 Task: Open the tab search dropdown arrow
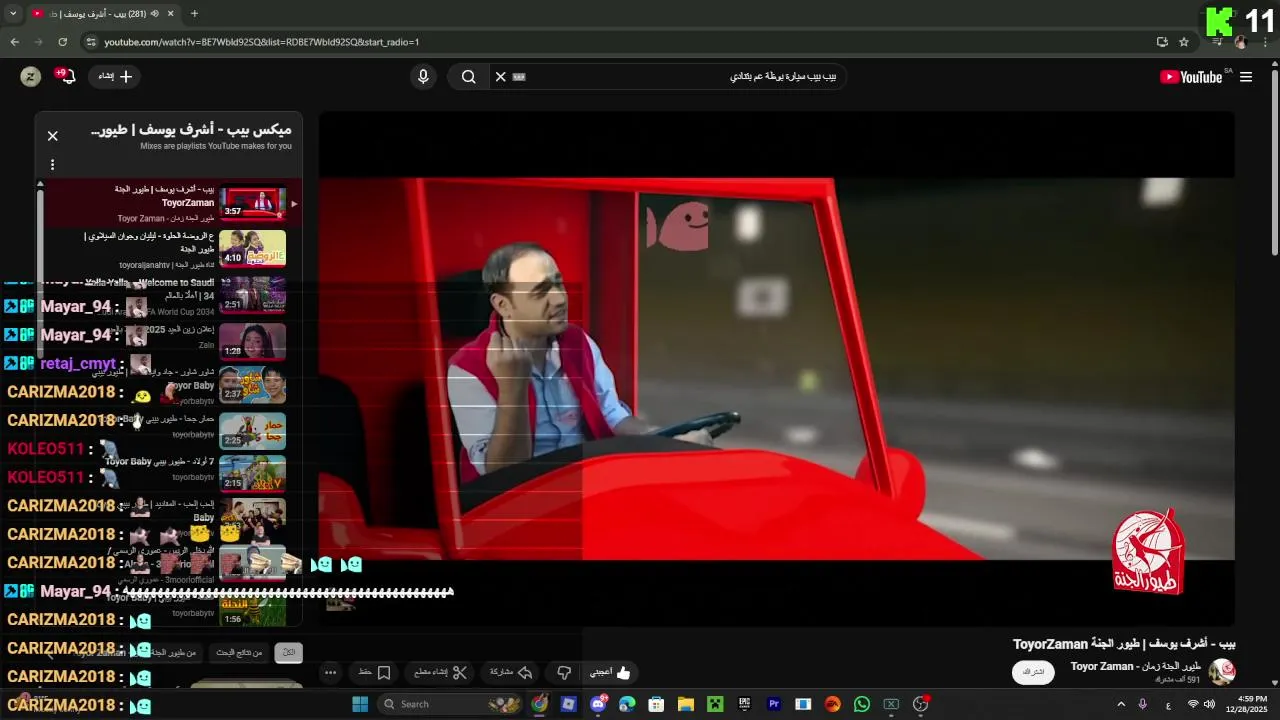13,14
